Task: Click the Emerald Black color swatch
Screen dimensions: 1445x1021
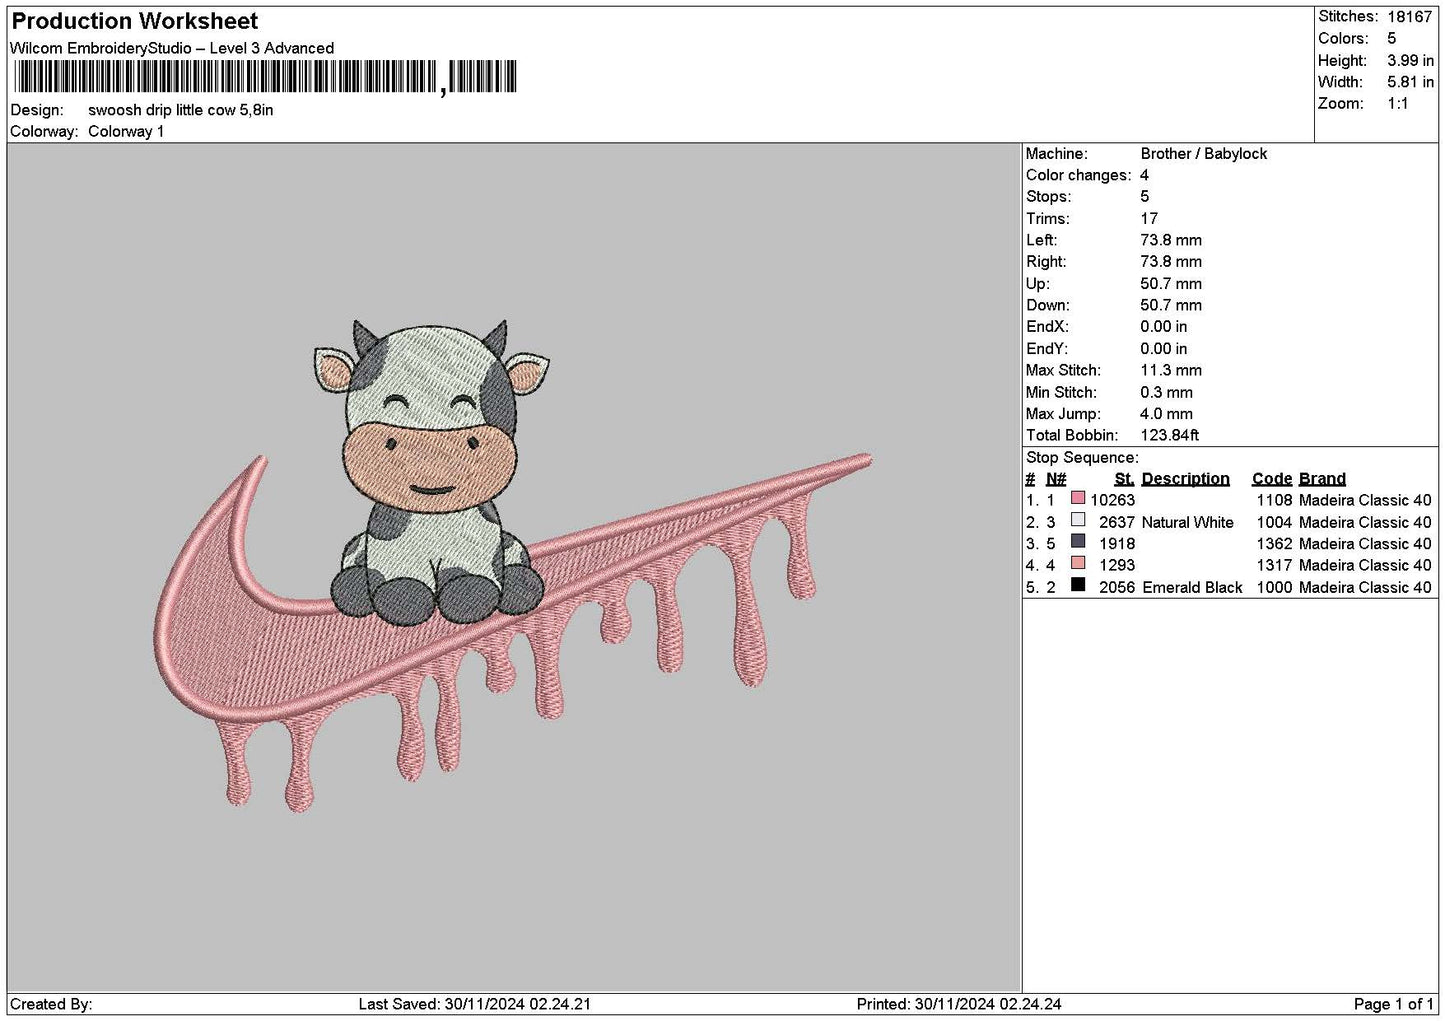Action: coord(1078,586)
